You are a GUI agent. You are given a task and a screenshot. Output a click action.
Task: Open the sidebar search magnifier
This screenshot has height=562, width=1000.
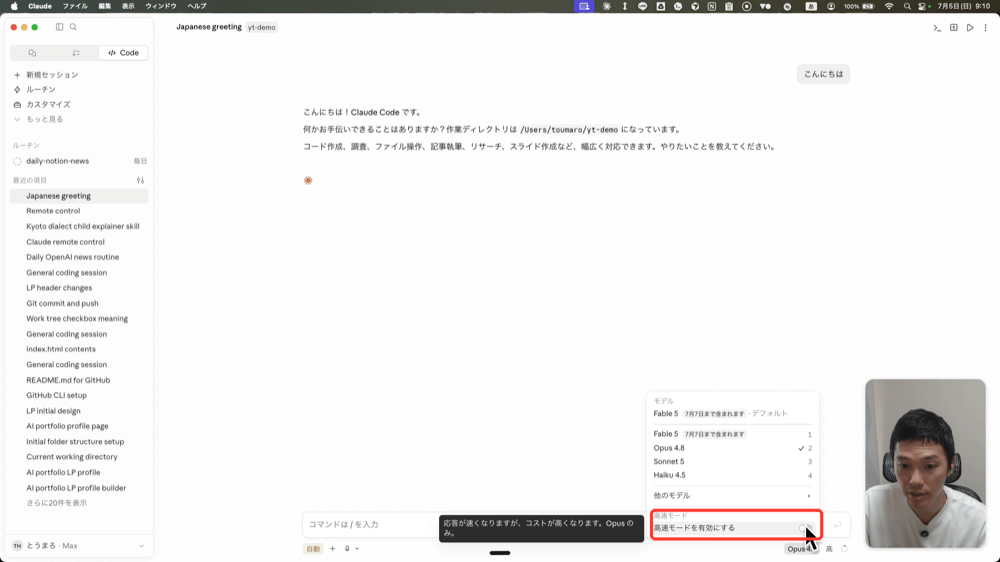tap(73, 27)
